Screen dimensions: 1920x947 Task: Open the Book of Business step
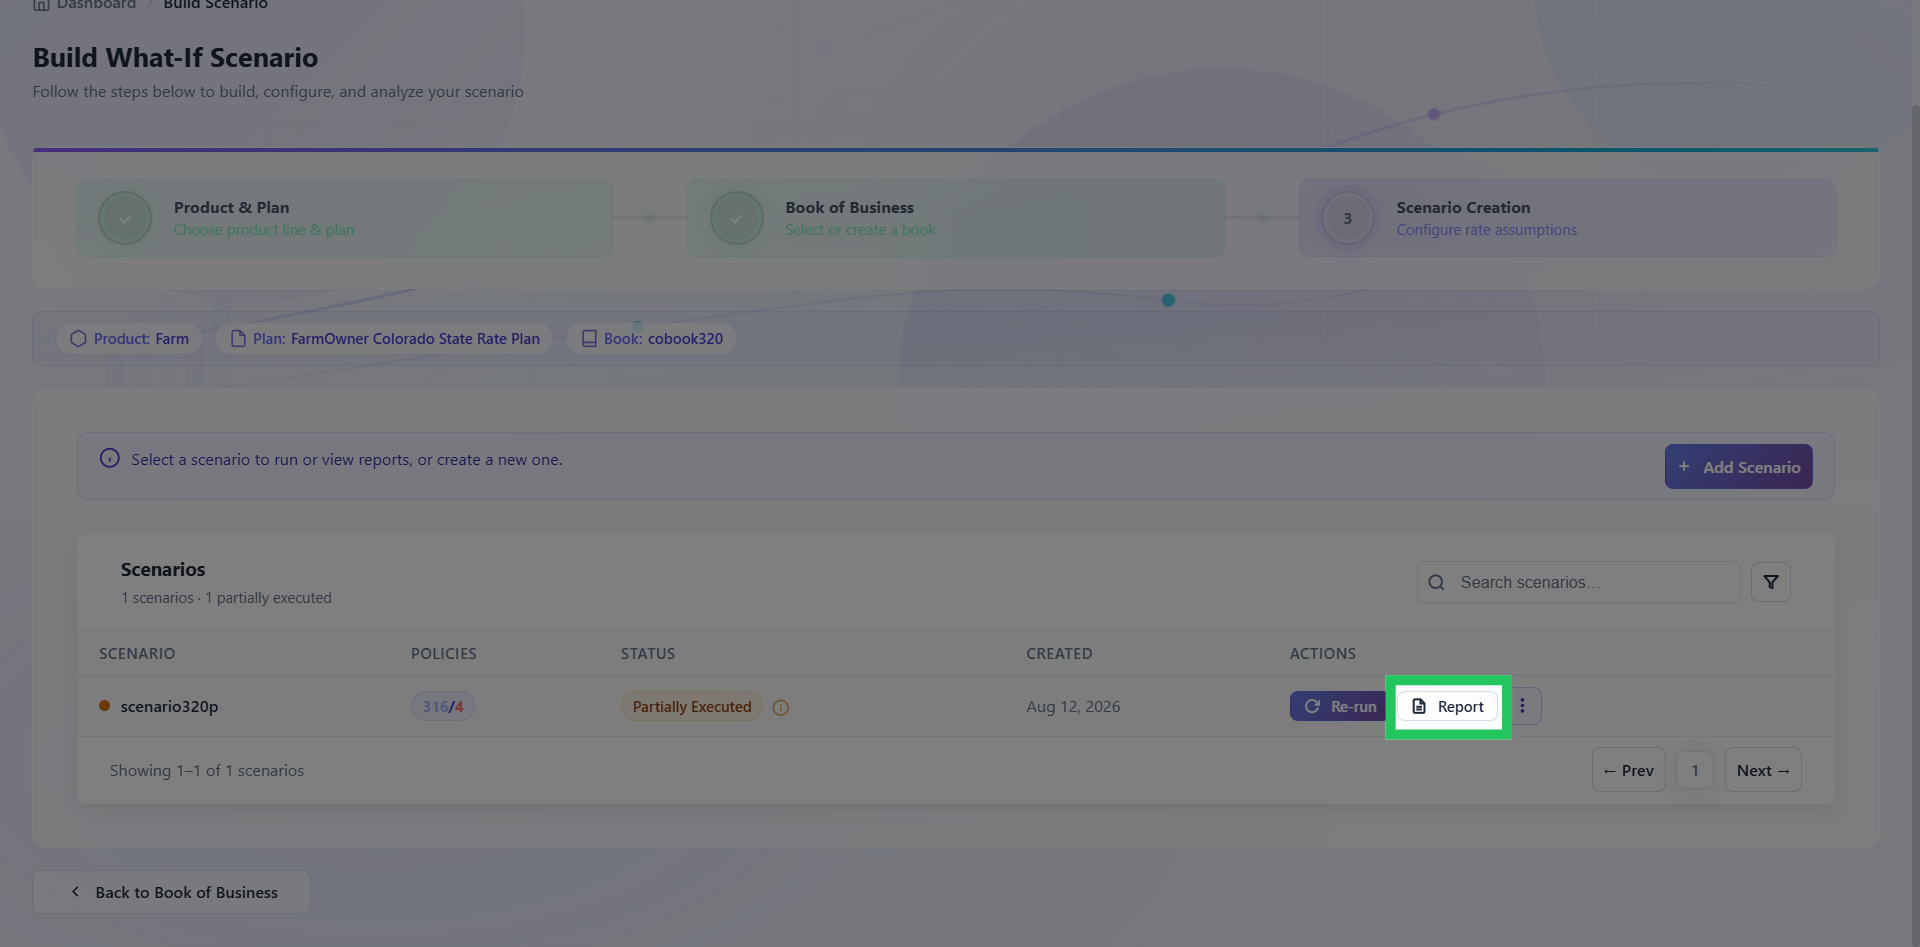[955, 218]
